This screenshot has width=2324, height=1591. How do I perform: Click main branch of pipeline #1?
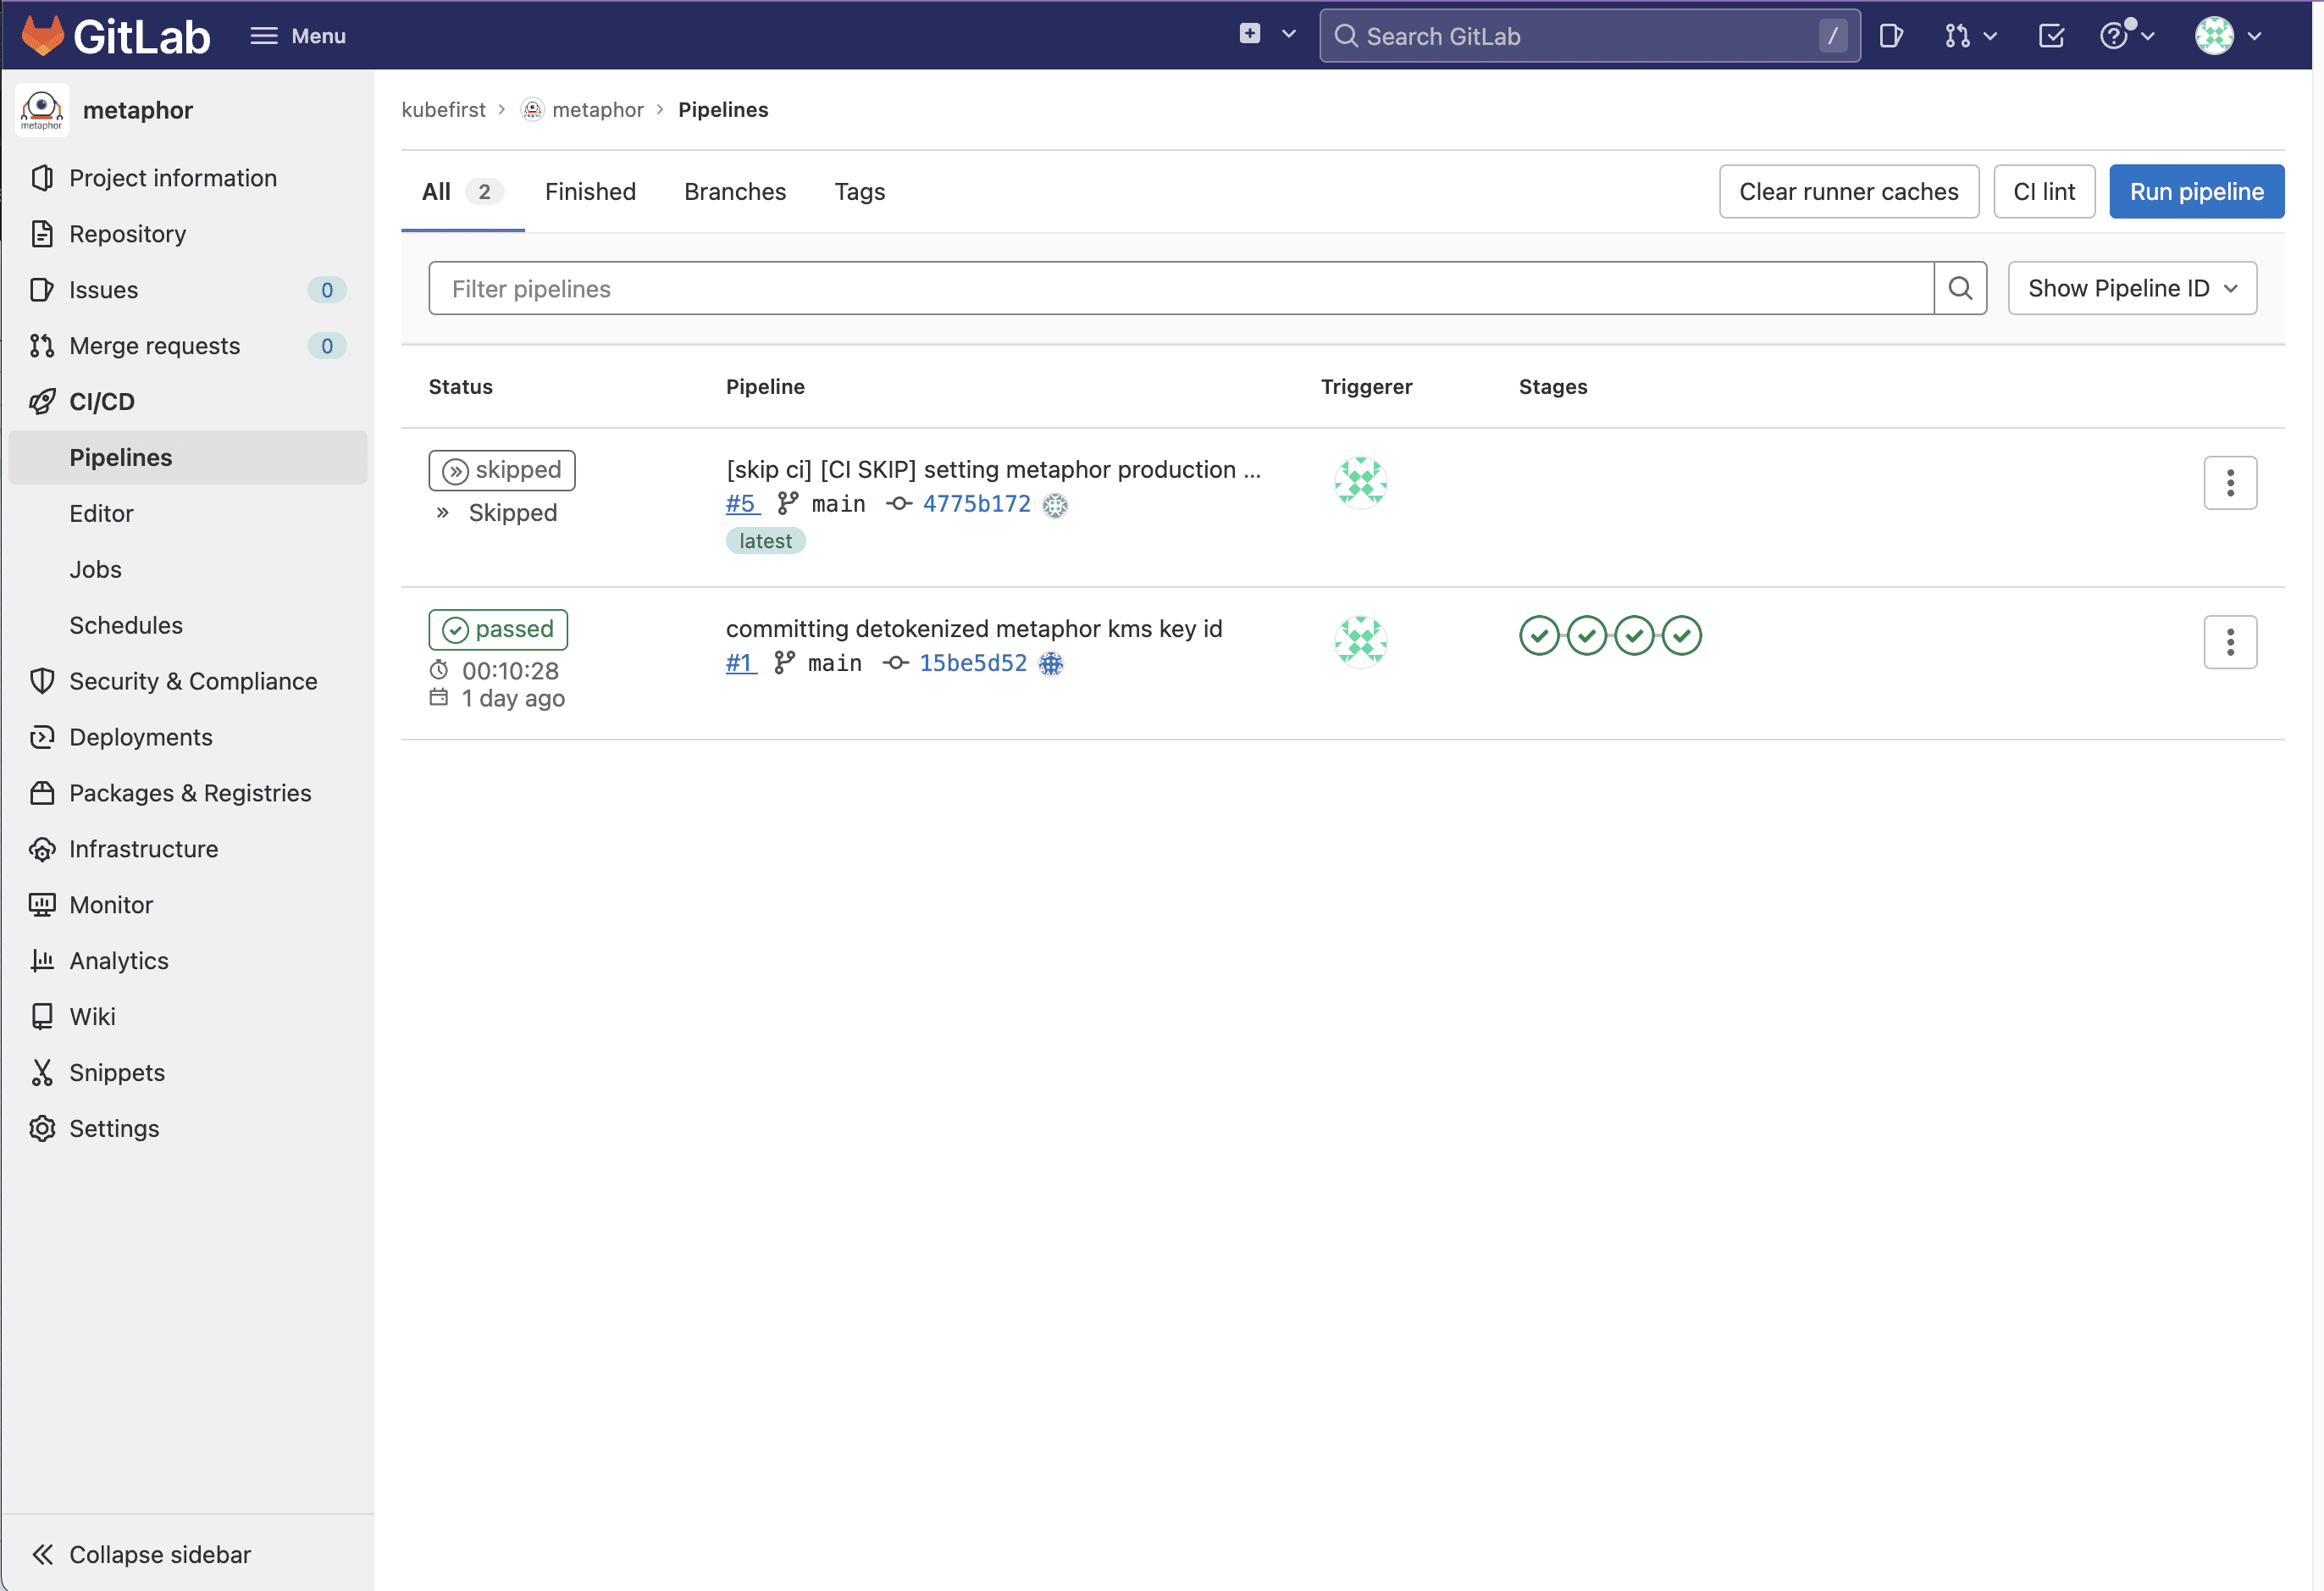[x=834, y=663]
